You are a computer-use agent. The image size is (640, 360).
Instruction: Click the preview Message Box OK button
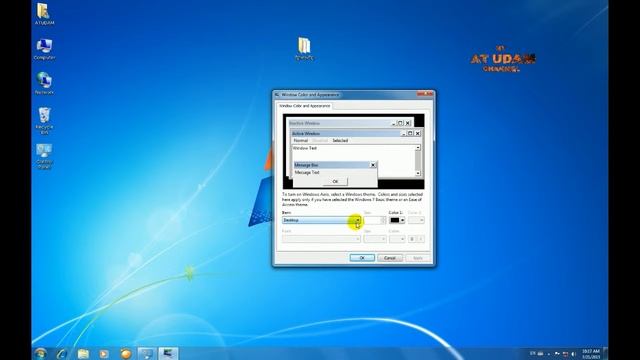[335, 181]
